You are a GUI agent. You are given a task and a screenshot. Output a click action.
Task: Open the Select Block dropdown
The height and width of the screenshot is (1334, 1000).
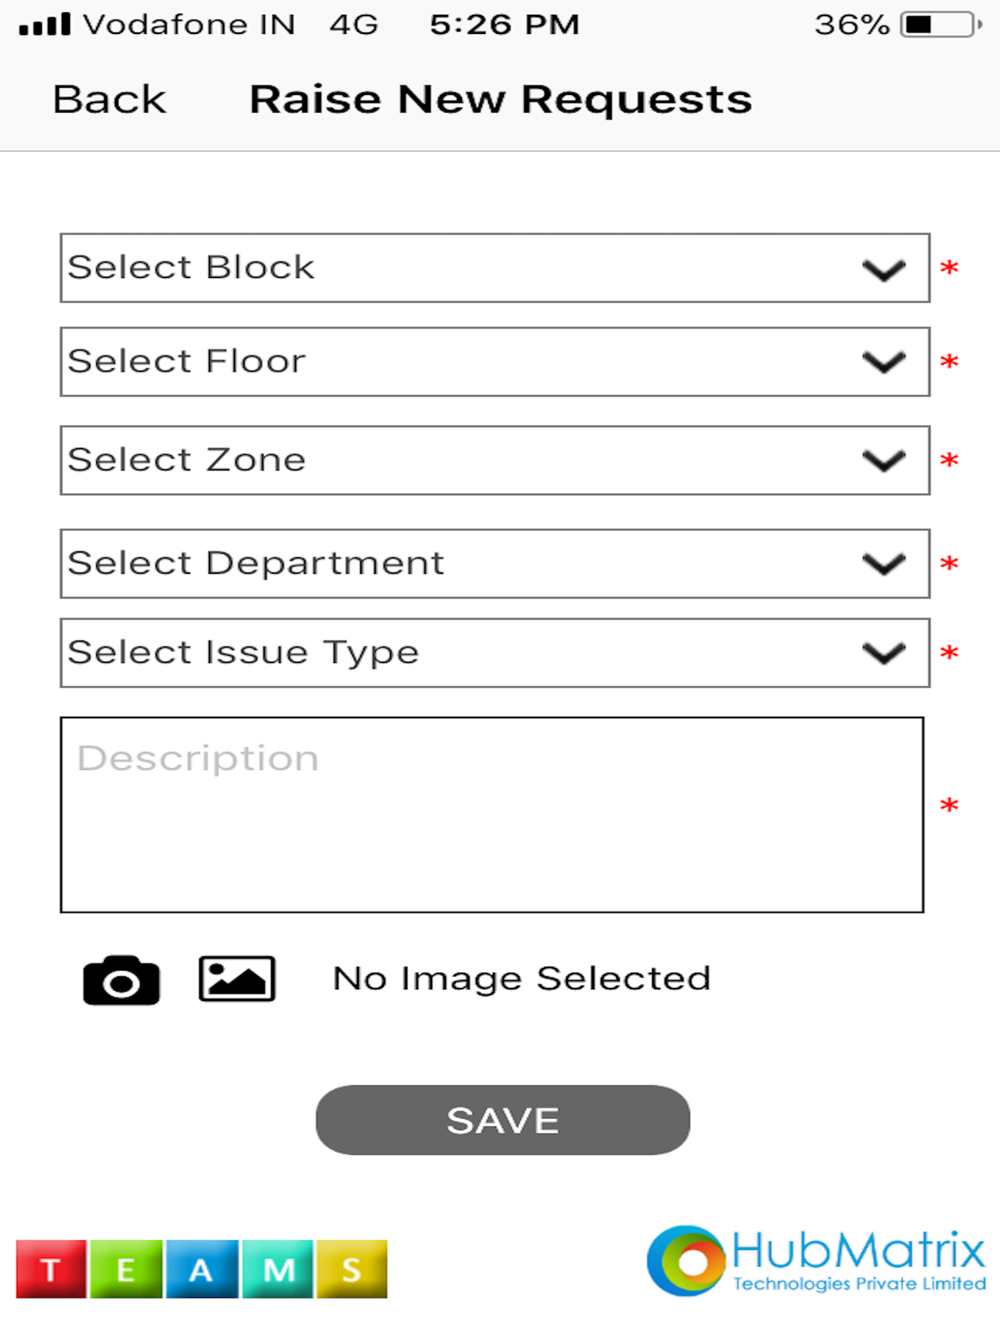click(x=495, y=268)
